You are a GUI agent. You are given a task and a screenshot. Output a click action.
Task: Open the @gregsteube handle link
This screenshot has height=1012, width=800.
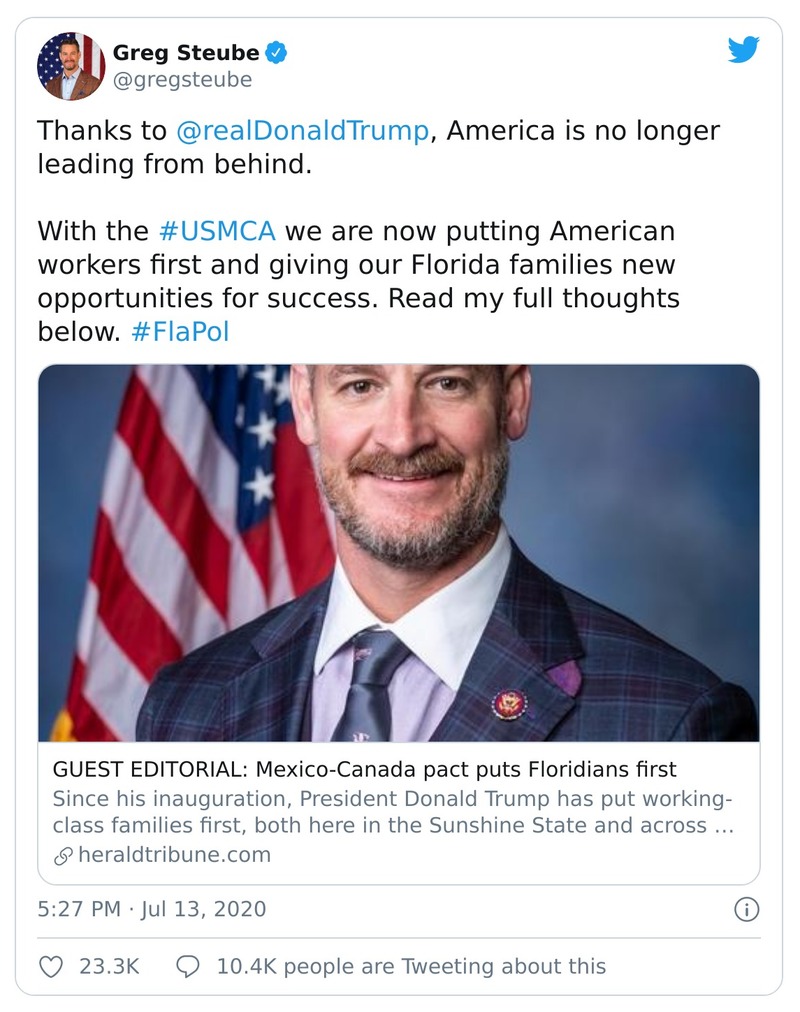coord(182,80)
